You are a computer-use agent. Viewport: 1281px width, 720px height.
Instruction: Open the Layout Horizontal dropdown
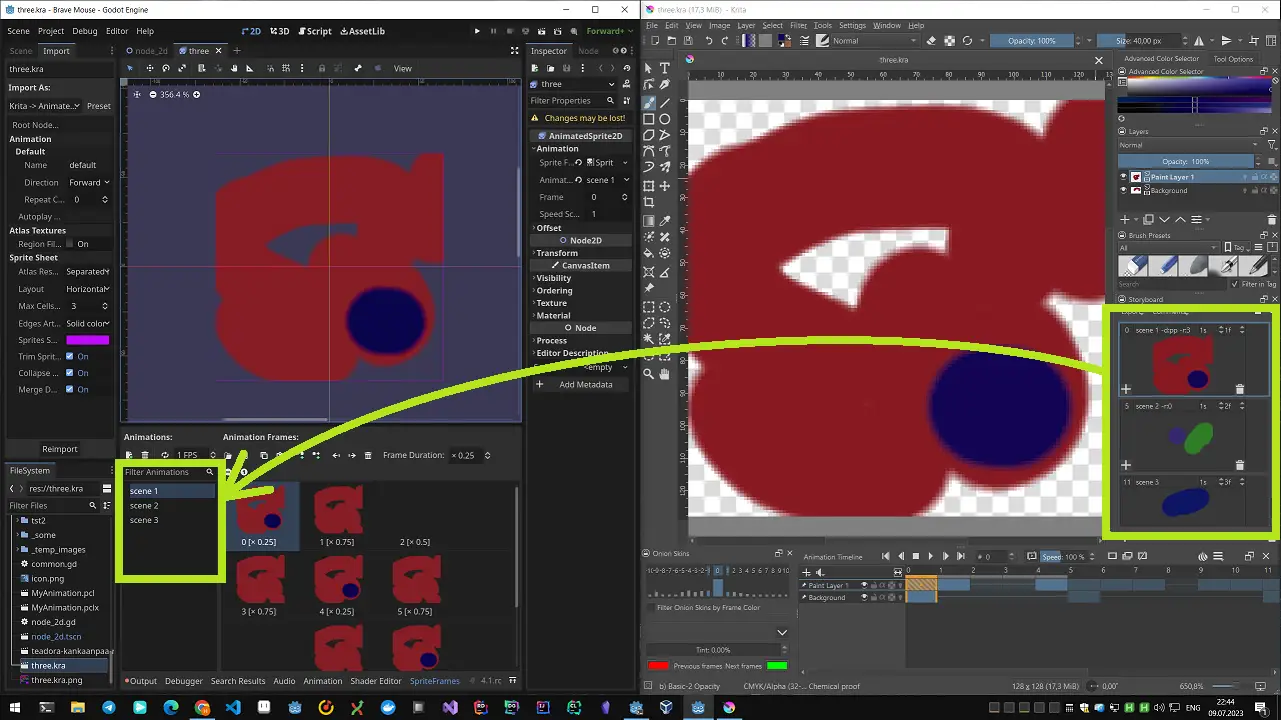click(89, 289)
